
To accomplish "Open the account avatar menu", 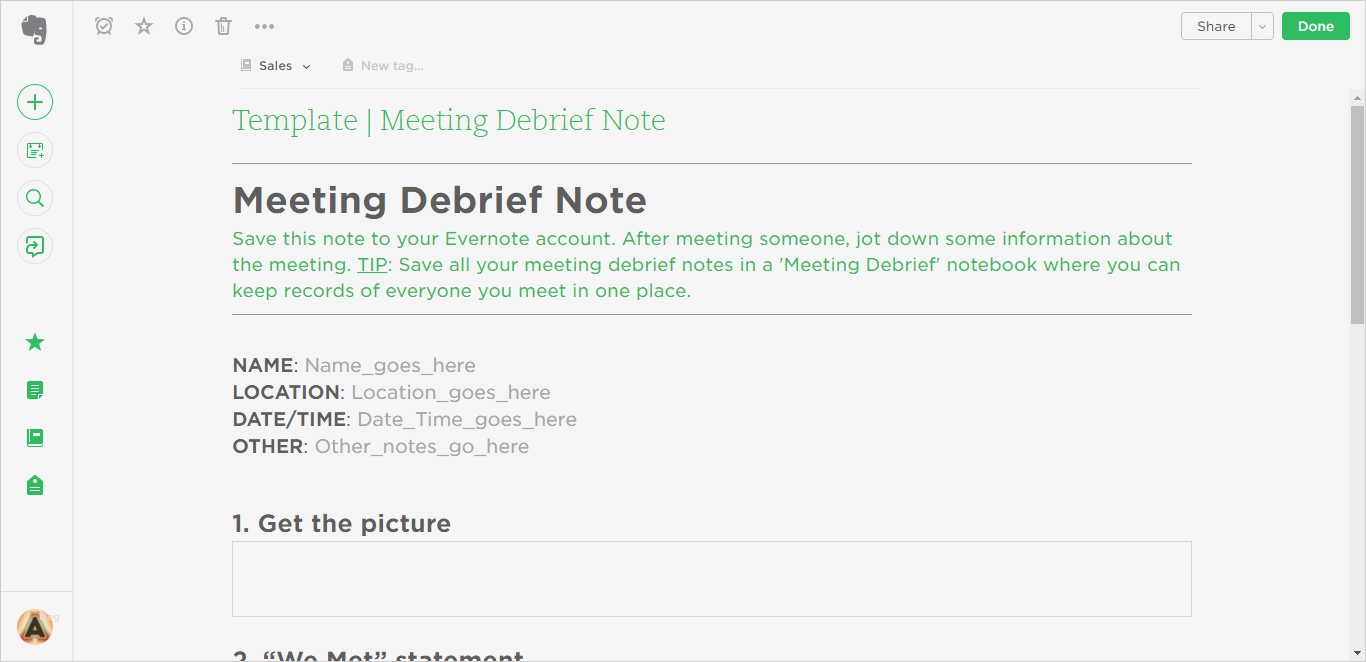I will (35, 627).
